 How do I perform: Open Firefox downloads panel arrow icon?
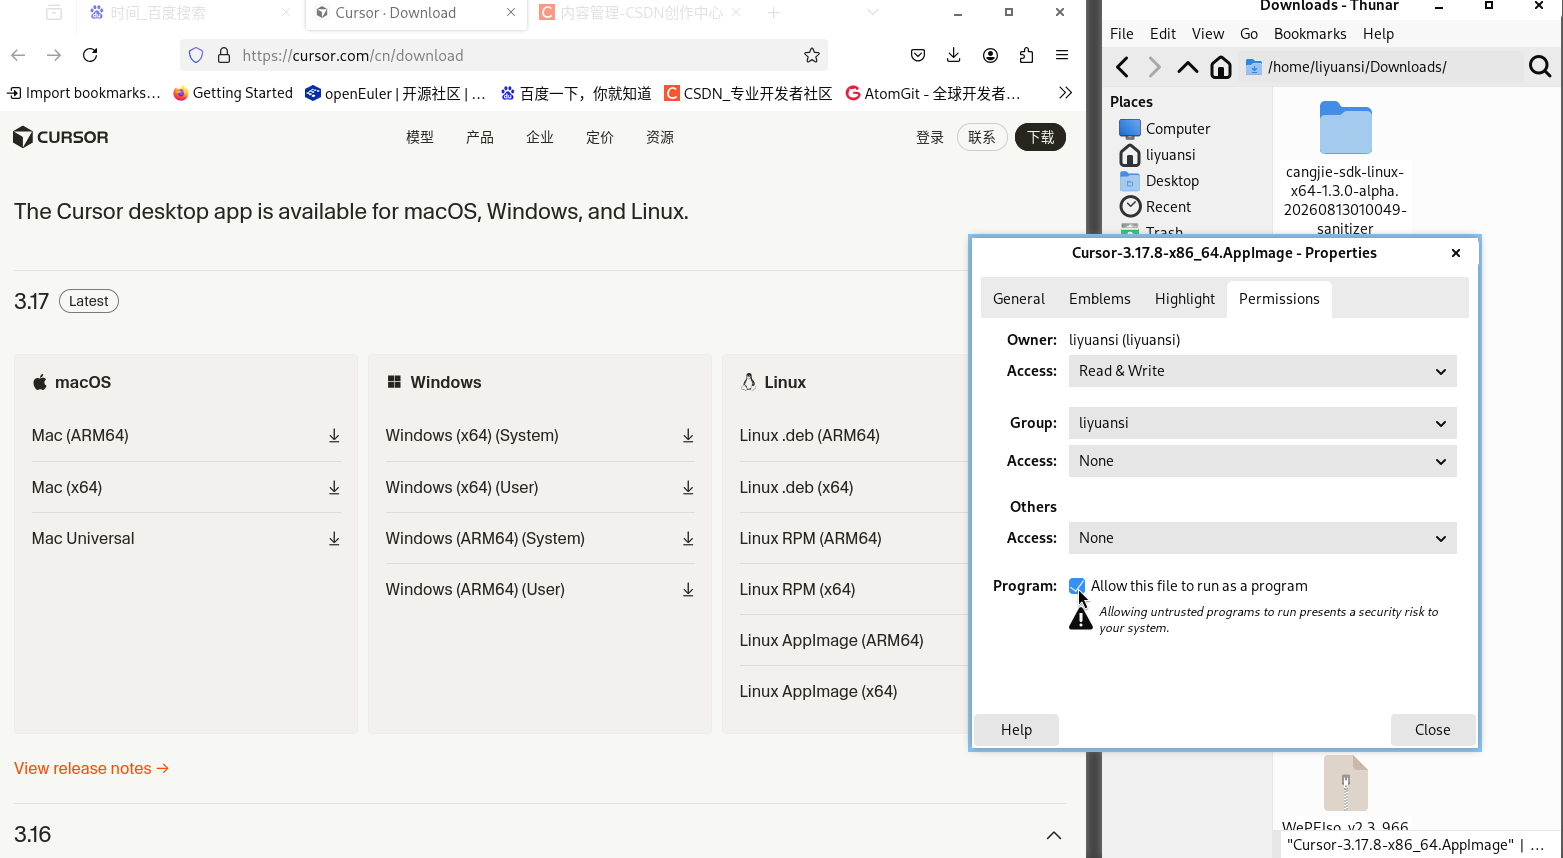(954, 55)
